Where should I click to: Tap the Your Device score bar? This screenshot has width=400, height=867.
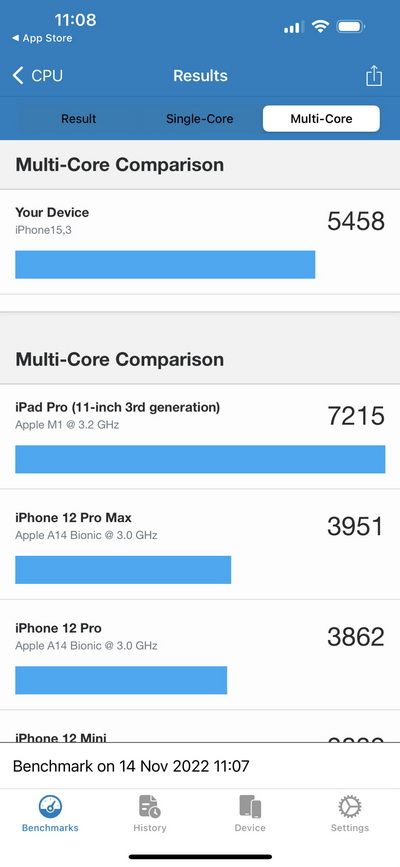(165, 264)
